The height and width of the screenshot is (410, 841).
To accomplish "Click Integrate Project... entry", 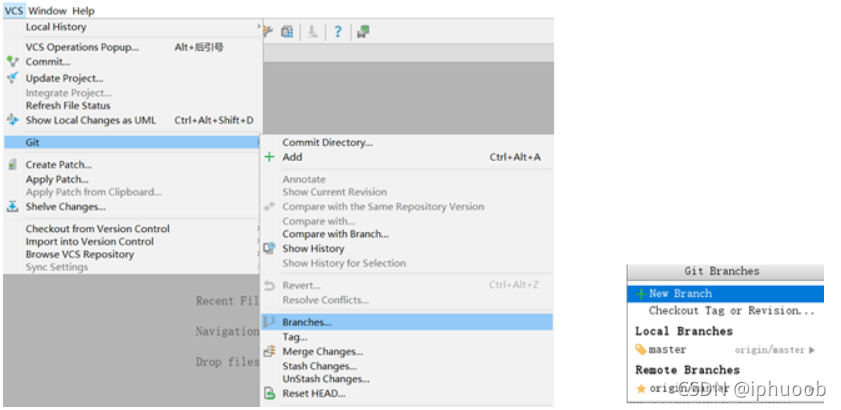I will pyautogui.click(x=69, y=93).
